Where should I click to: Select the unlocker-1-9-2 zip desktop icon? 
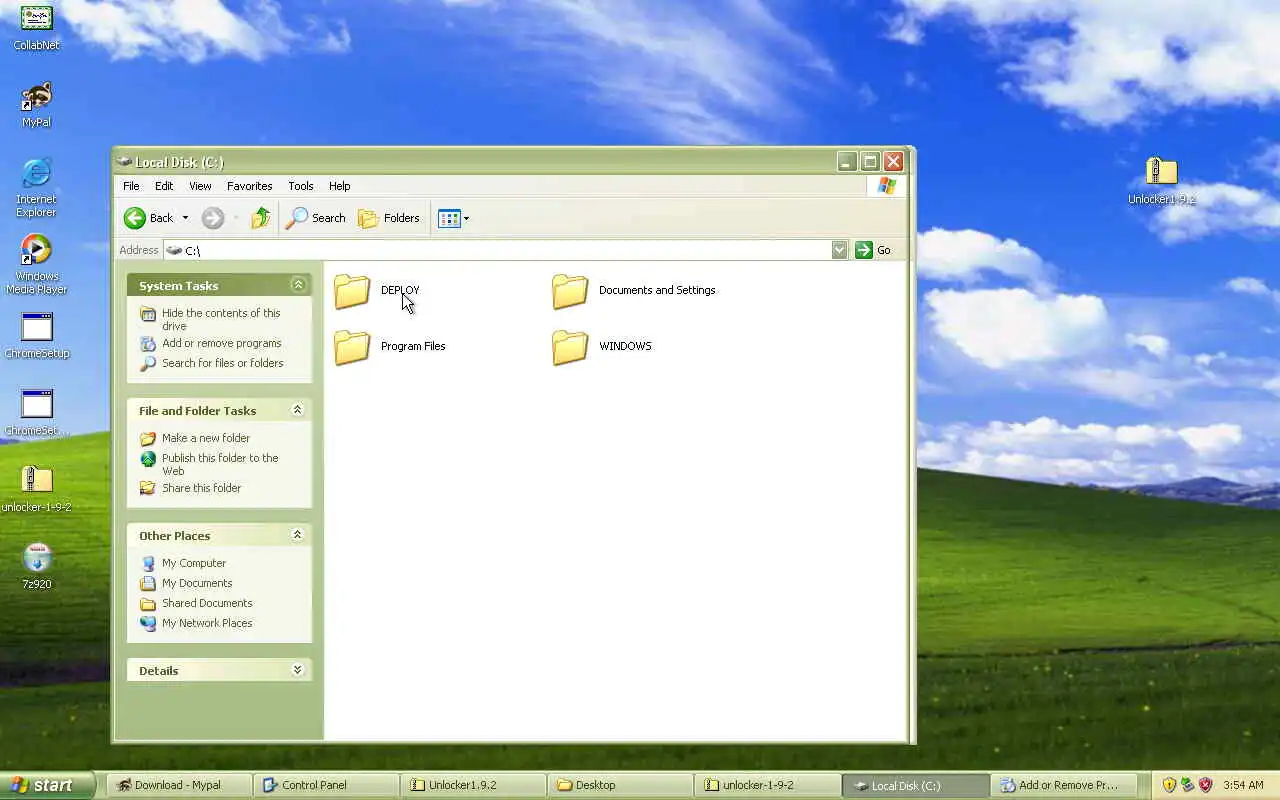coord(36,489)
